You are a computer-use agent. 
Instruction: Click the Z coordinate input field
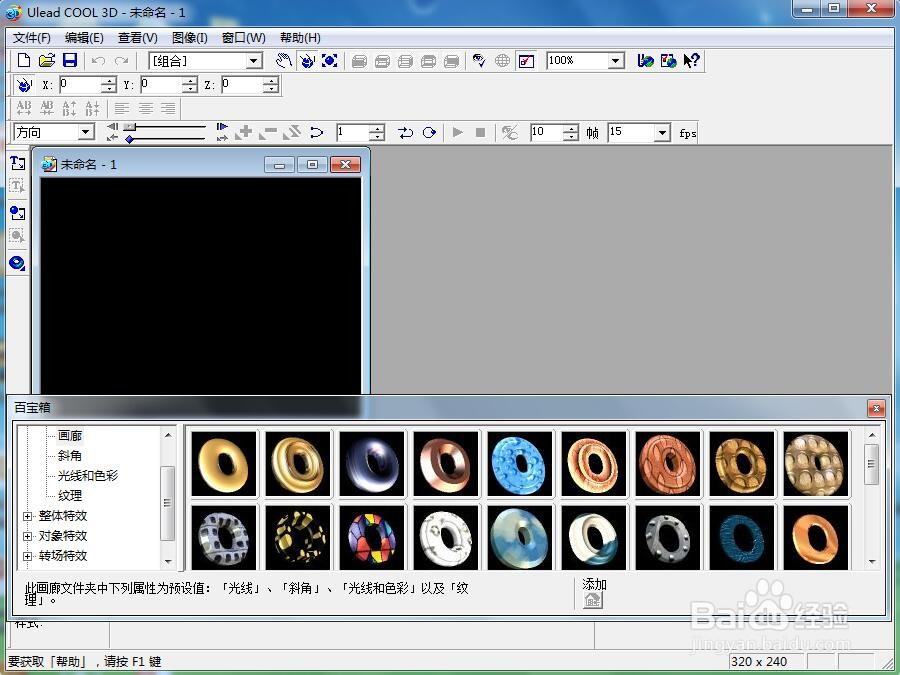(242, 85)
